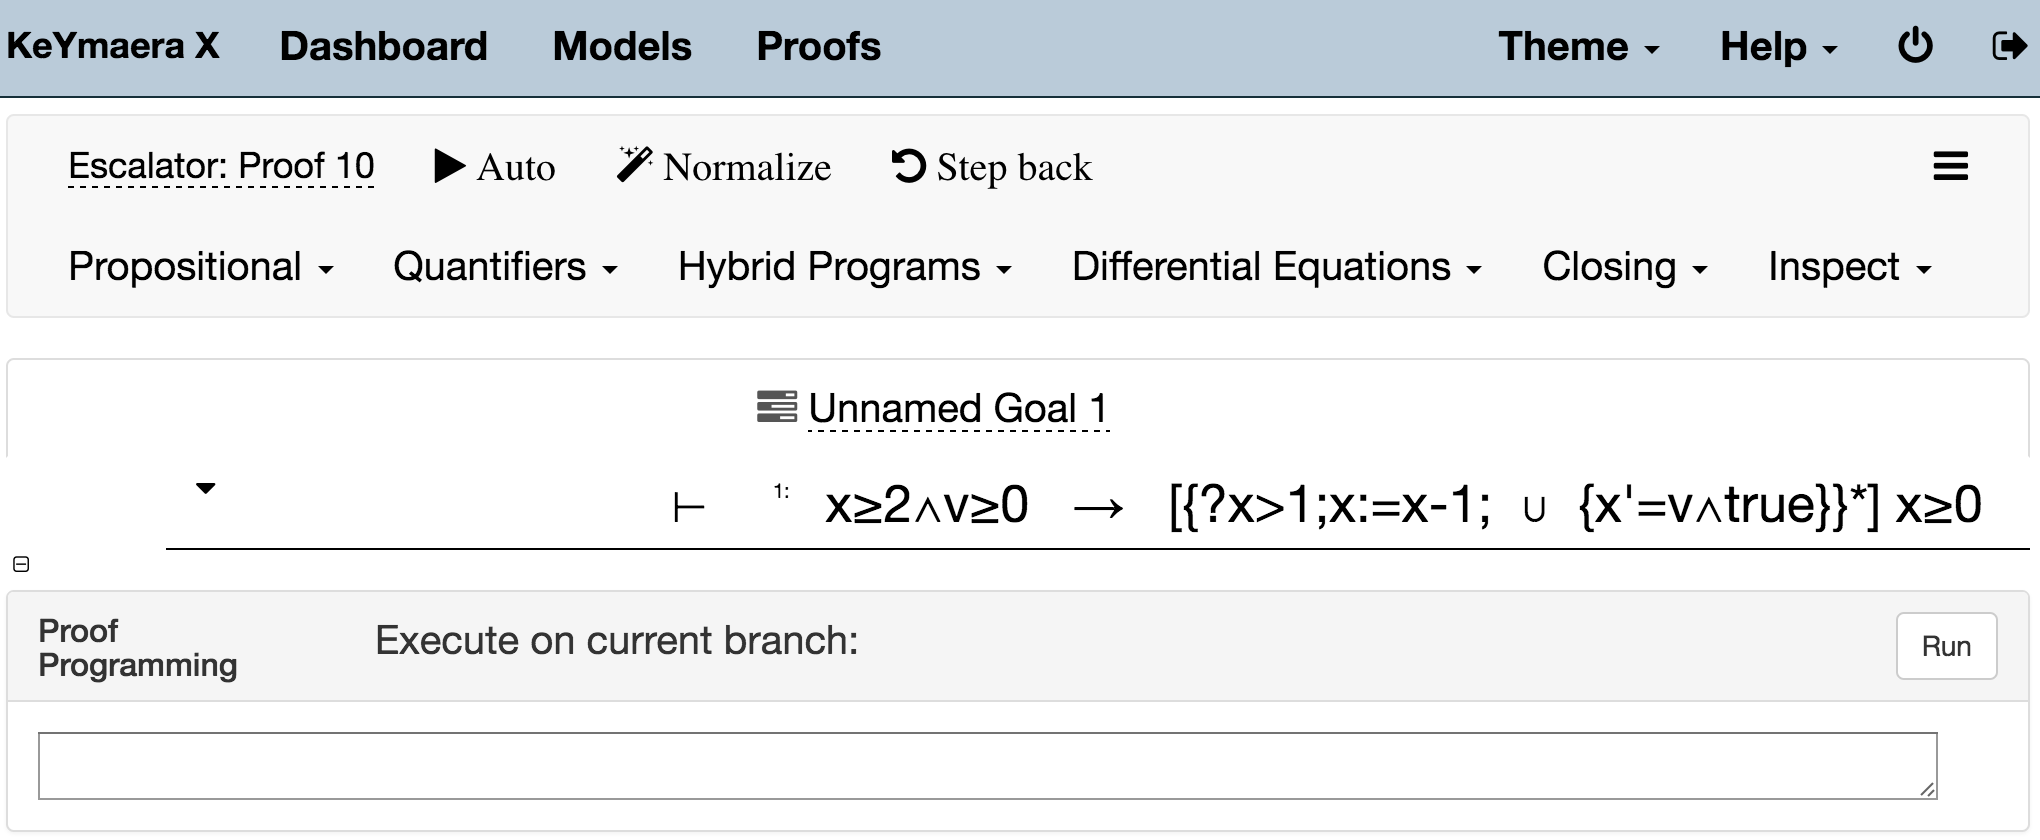Open the hamburger menu icon
The image size is (2040, 840).
point(1950,166)
